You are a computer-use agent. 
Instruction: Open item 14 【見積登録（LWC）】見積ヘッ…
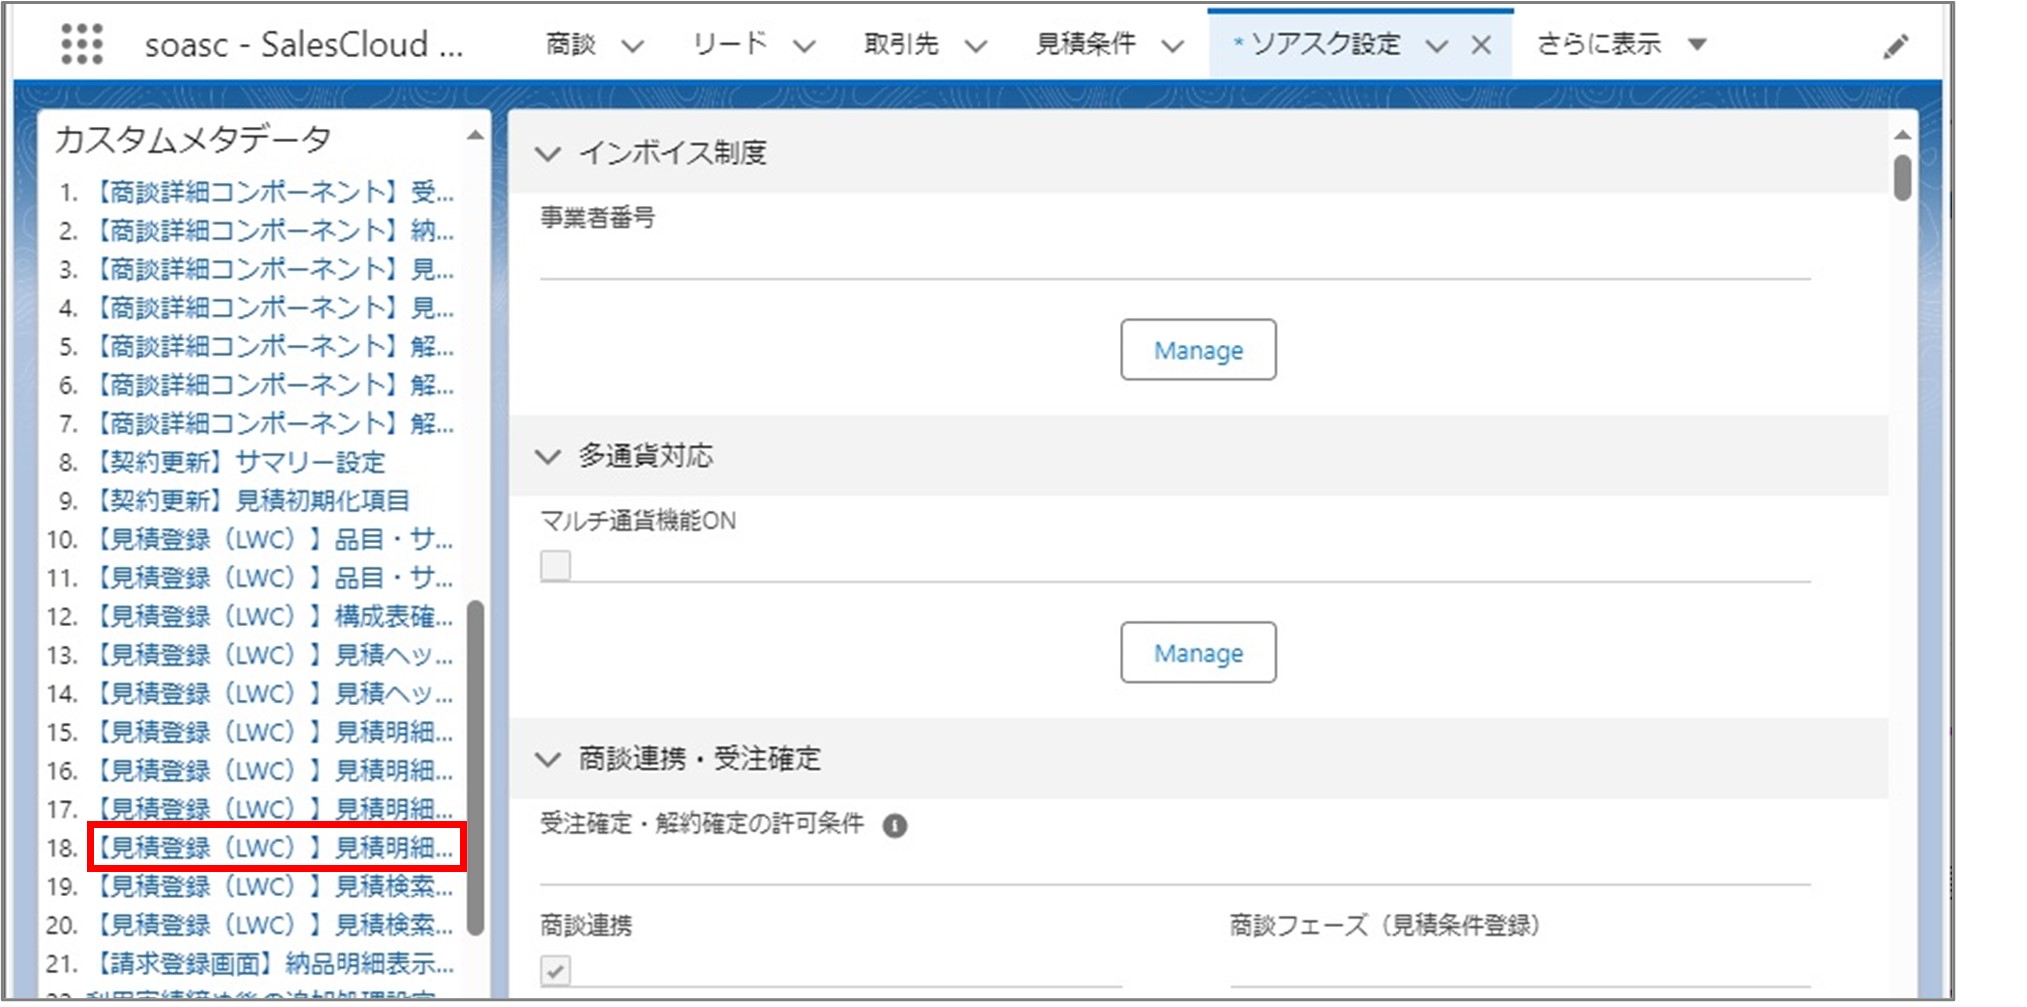274,693
